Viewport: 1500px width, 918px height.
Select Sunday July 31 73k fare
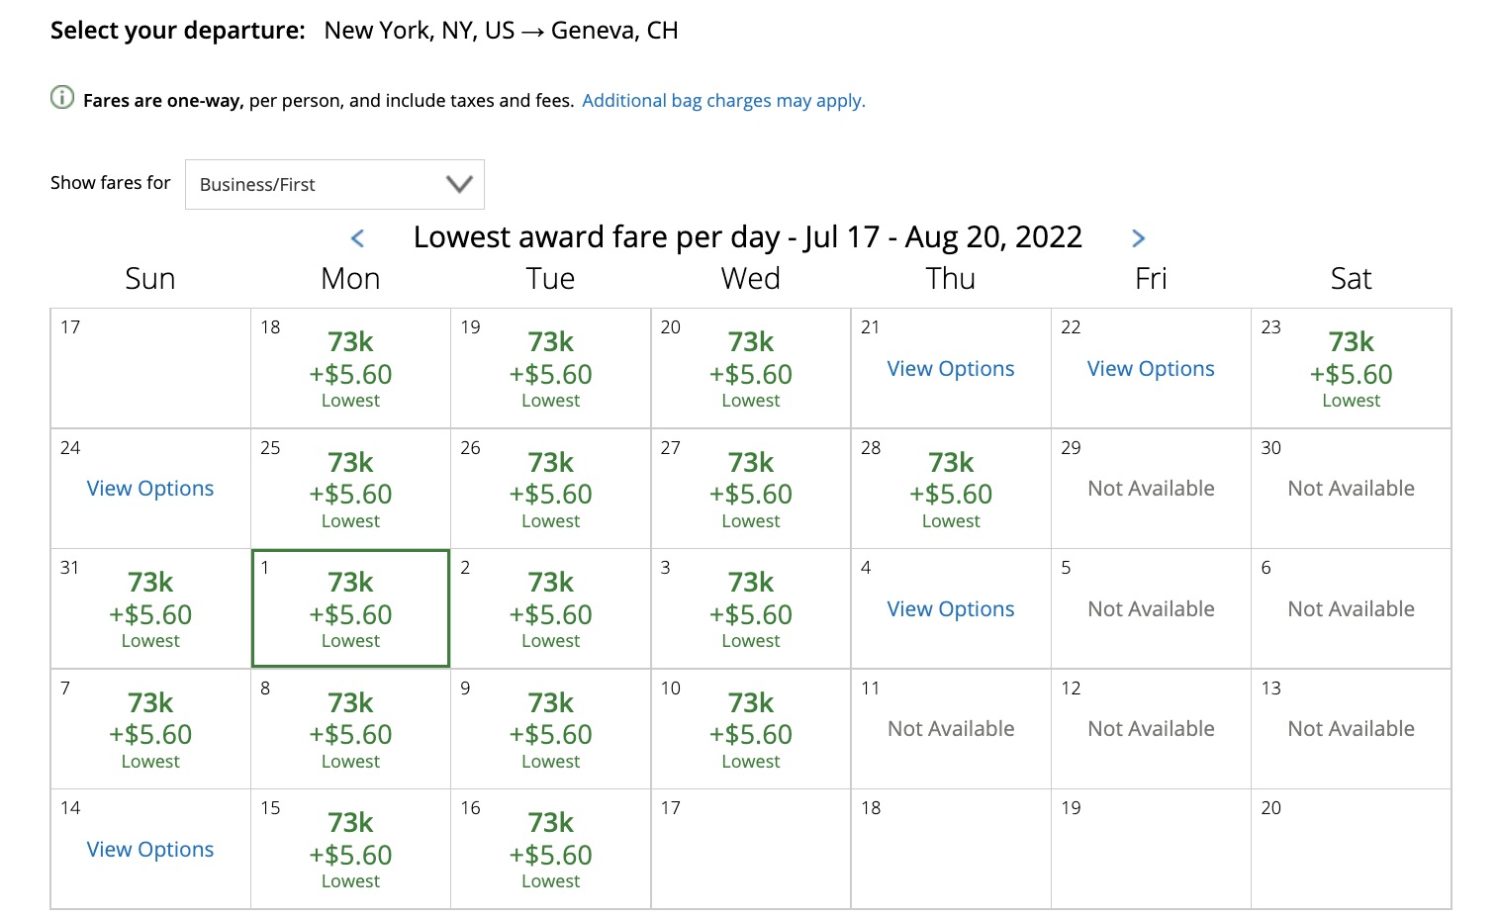(x=150, y=608)
